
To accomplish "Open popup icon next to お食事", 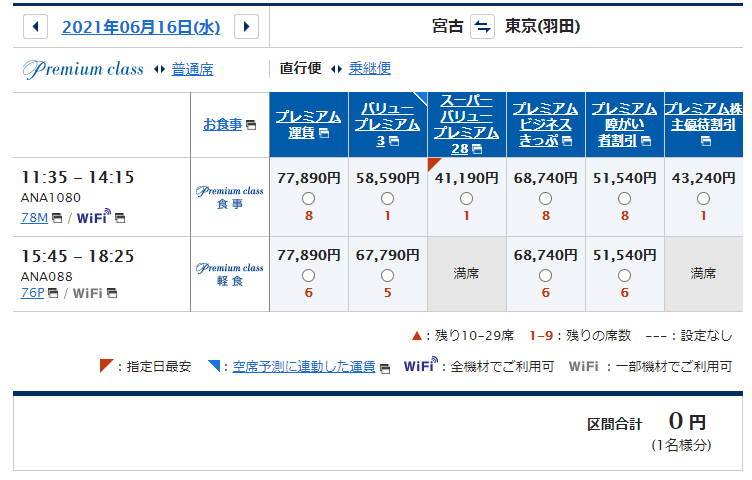I will [251, 125].
